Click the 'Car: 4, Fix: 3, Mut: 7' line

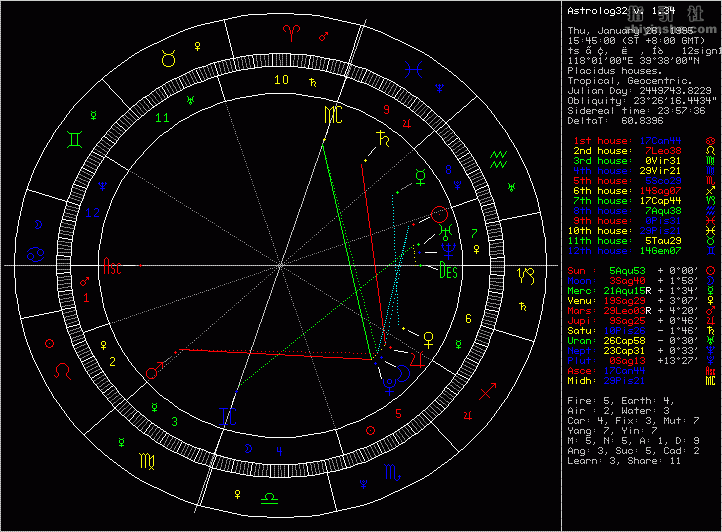pos(633,421)
